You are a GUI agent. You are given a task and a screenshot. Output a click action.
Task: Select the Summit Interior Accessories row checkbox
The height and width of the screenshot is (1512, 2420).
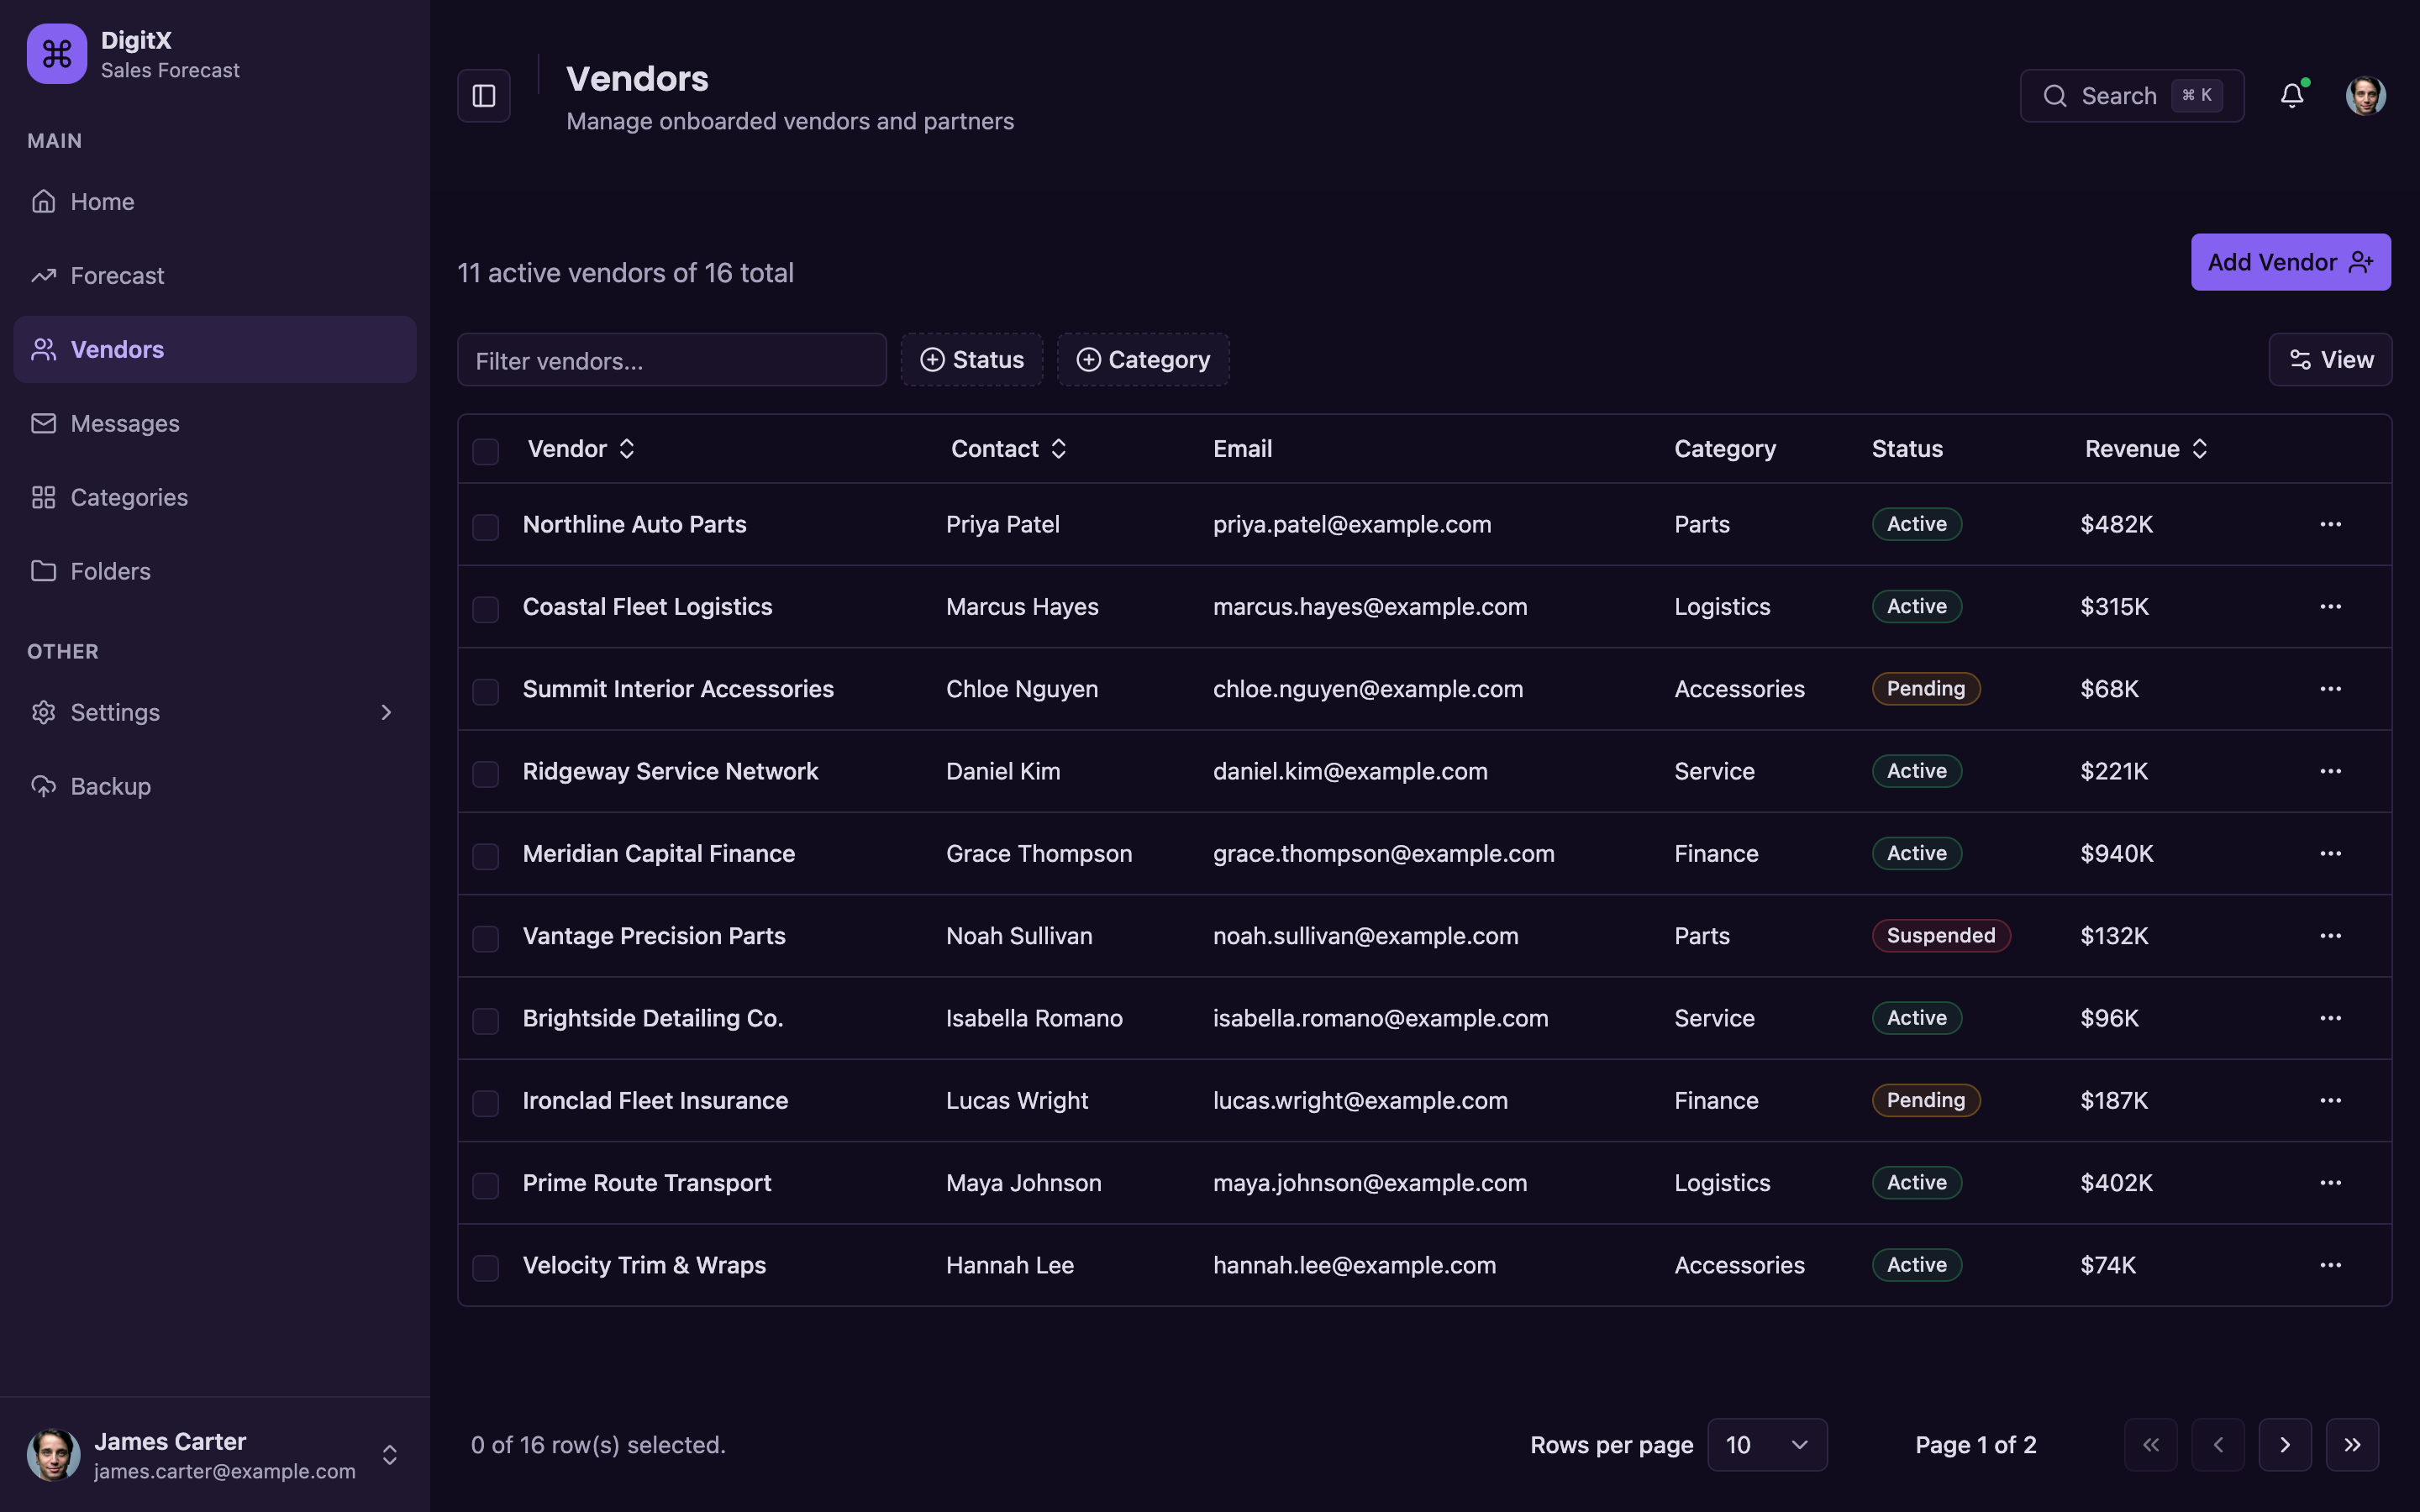pos(486,692)
